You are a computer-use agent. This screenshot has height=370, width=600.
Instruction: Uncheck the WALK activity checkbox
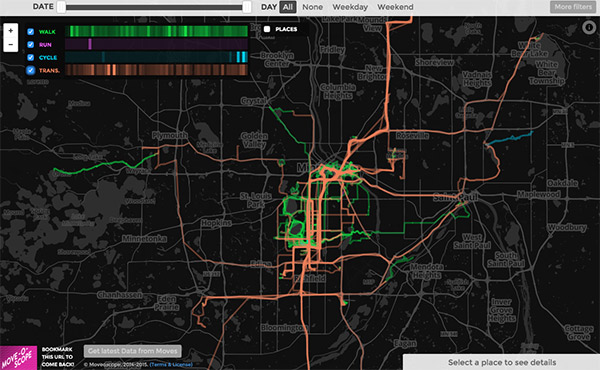click(31, 32)
